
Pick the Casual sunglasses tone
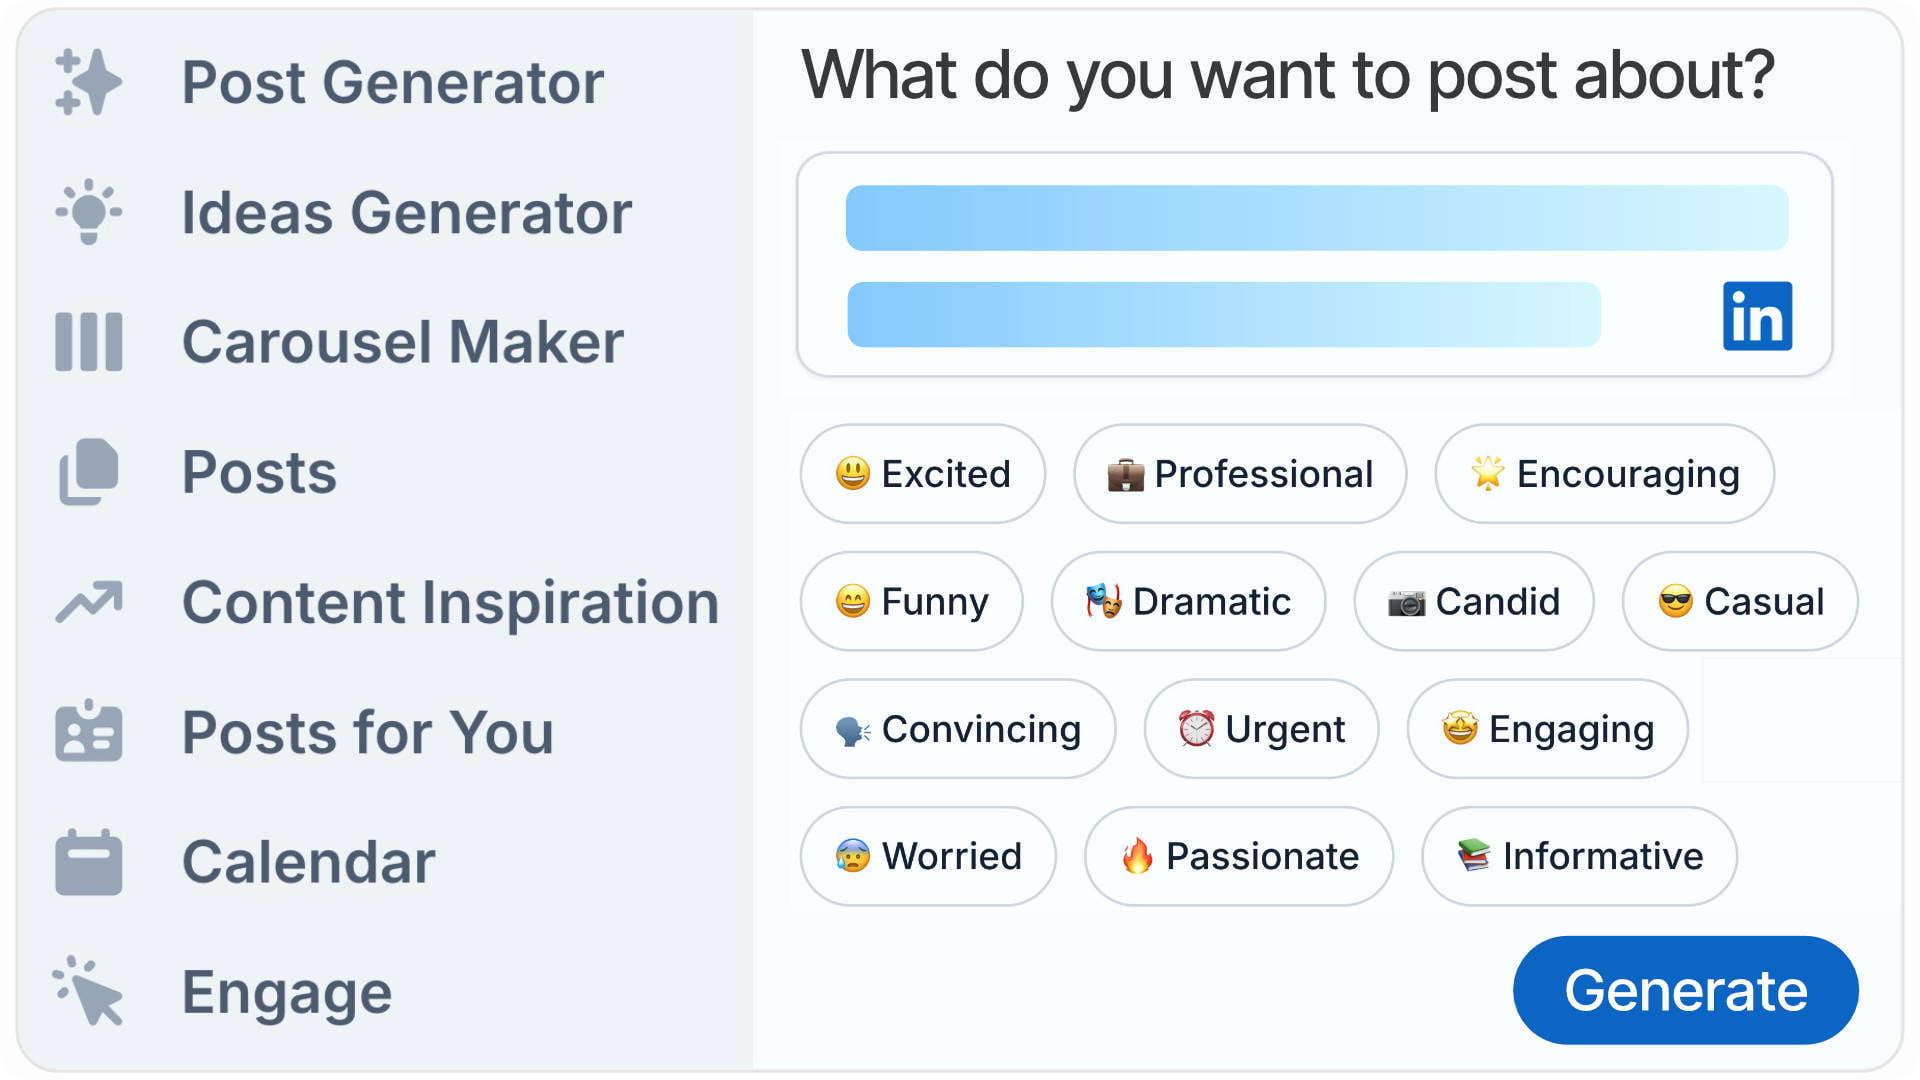coord(1739,602)
